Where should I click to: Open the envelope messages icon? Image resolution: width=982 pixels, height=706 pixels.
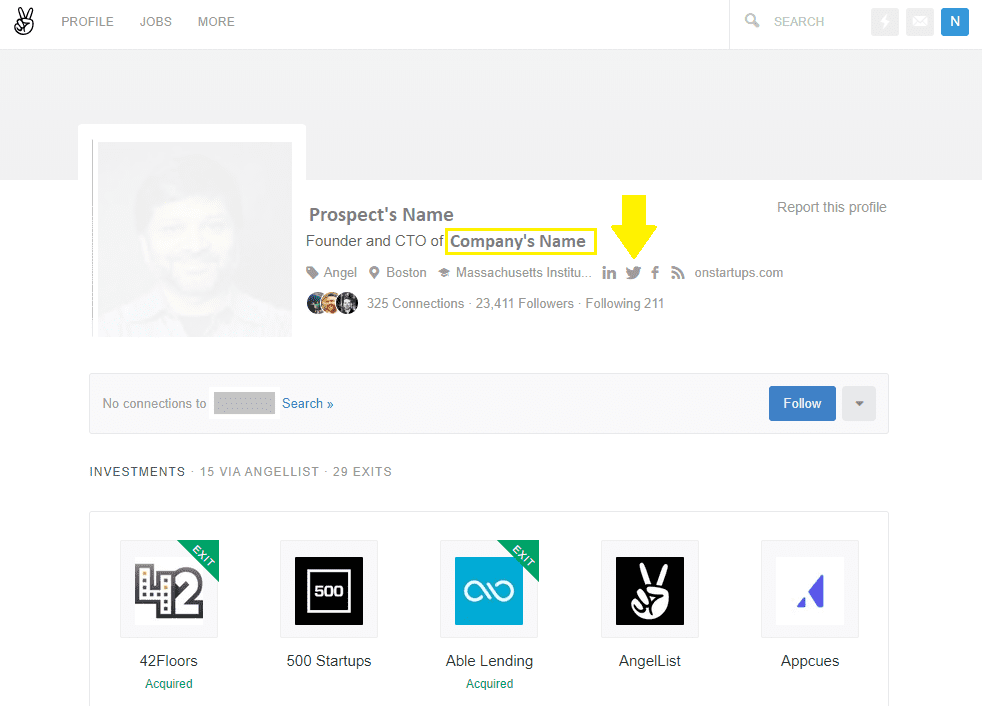coord(920,22)
